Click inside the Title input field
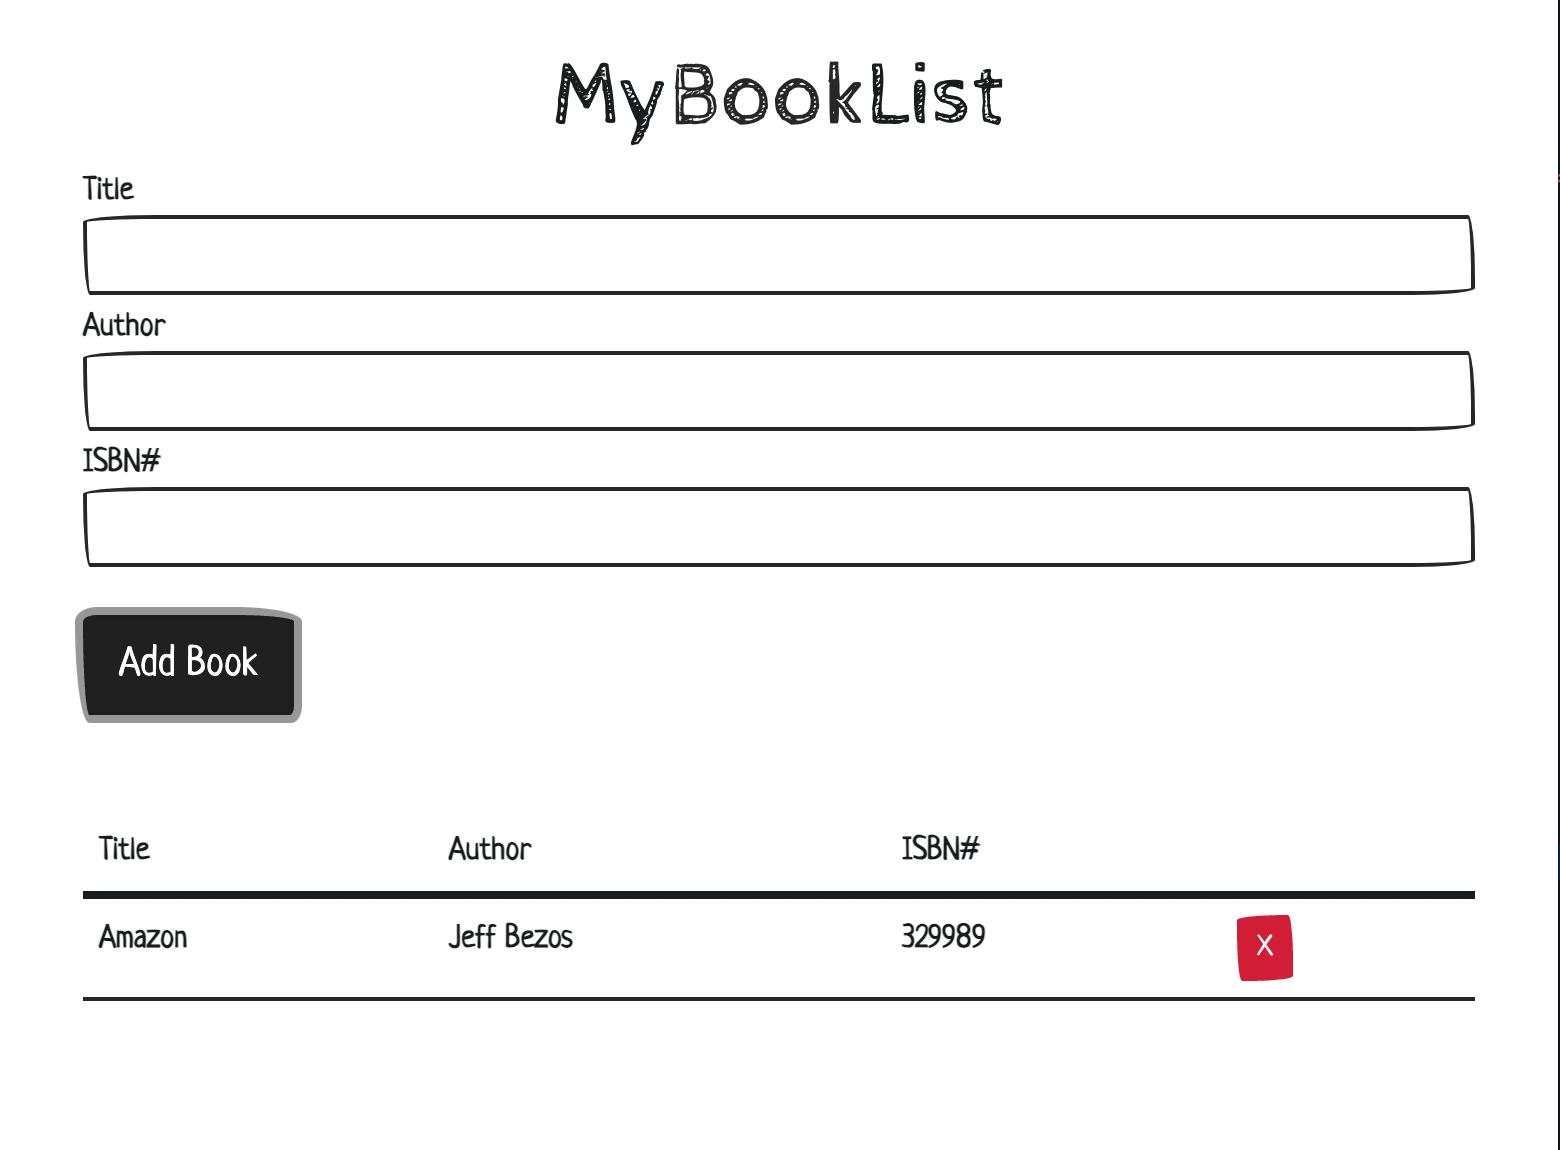Image resolution: width=1560 pixels, height=1150 pixels. [778, 254]
